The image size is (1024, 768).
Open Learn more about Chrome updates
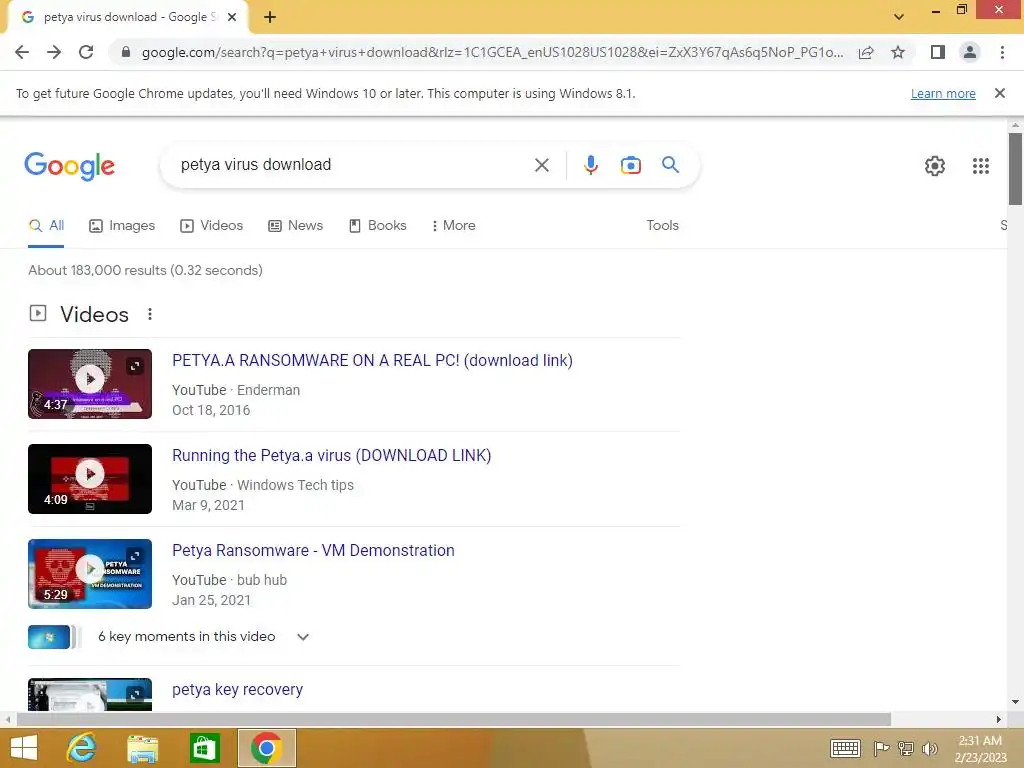click(x=943, y=93)
